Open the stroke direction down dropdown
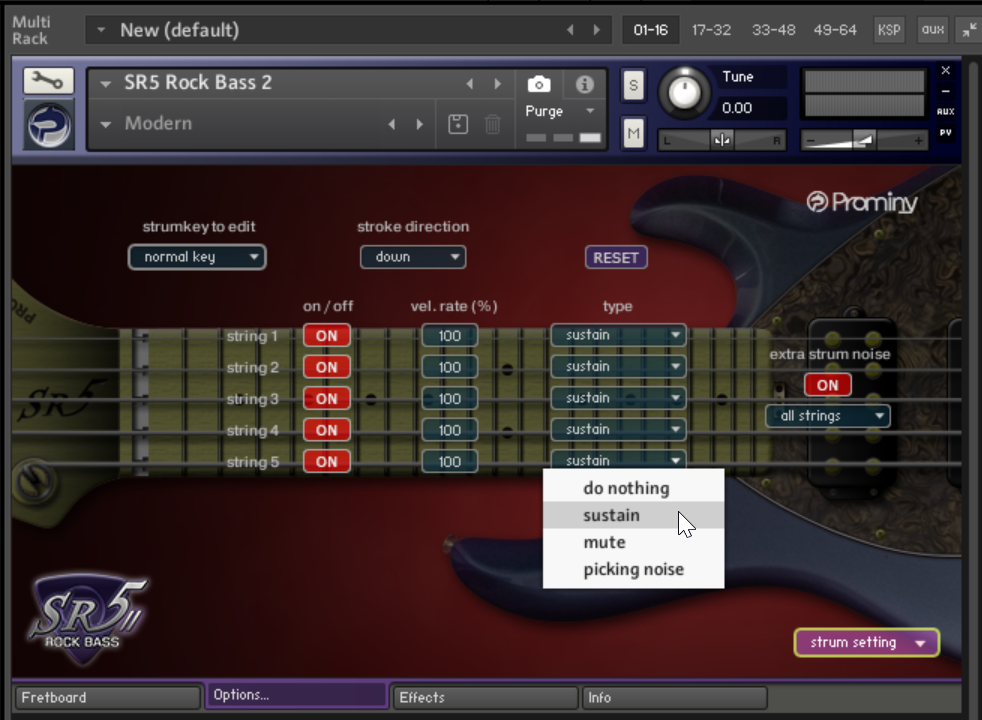The image size is (982, 720). [x=413, y=257]
